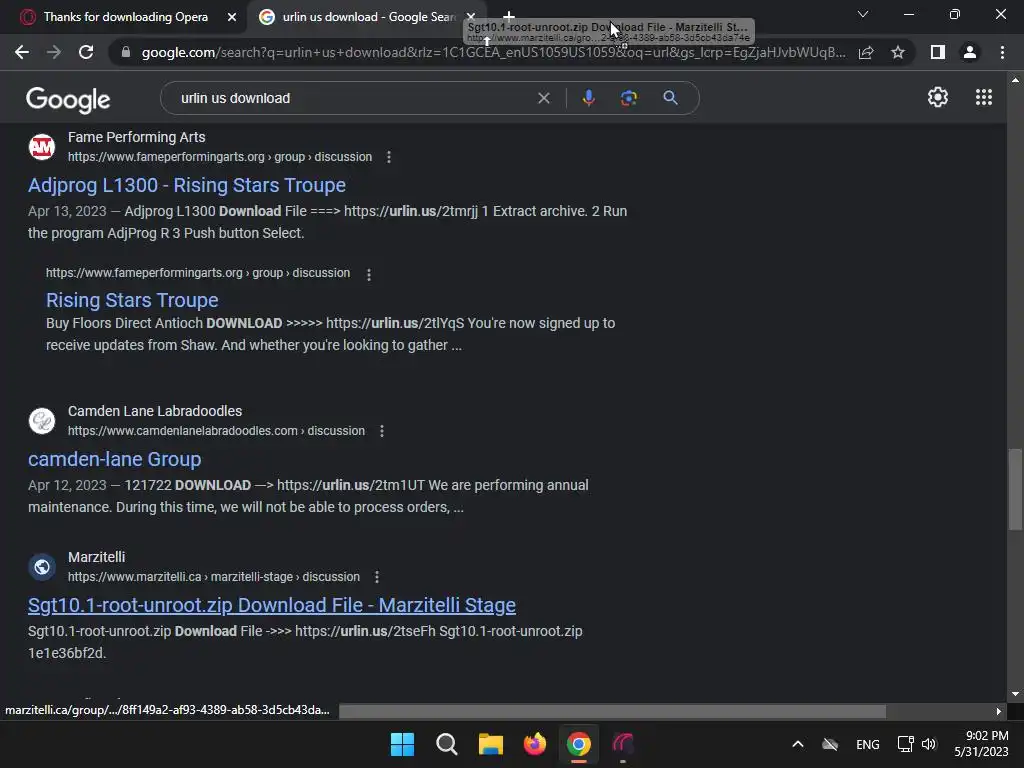Viewport: 1024px width, 768px height.
Task: Share this page from the address bar
Action: [x=866, y=52]
